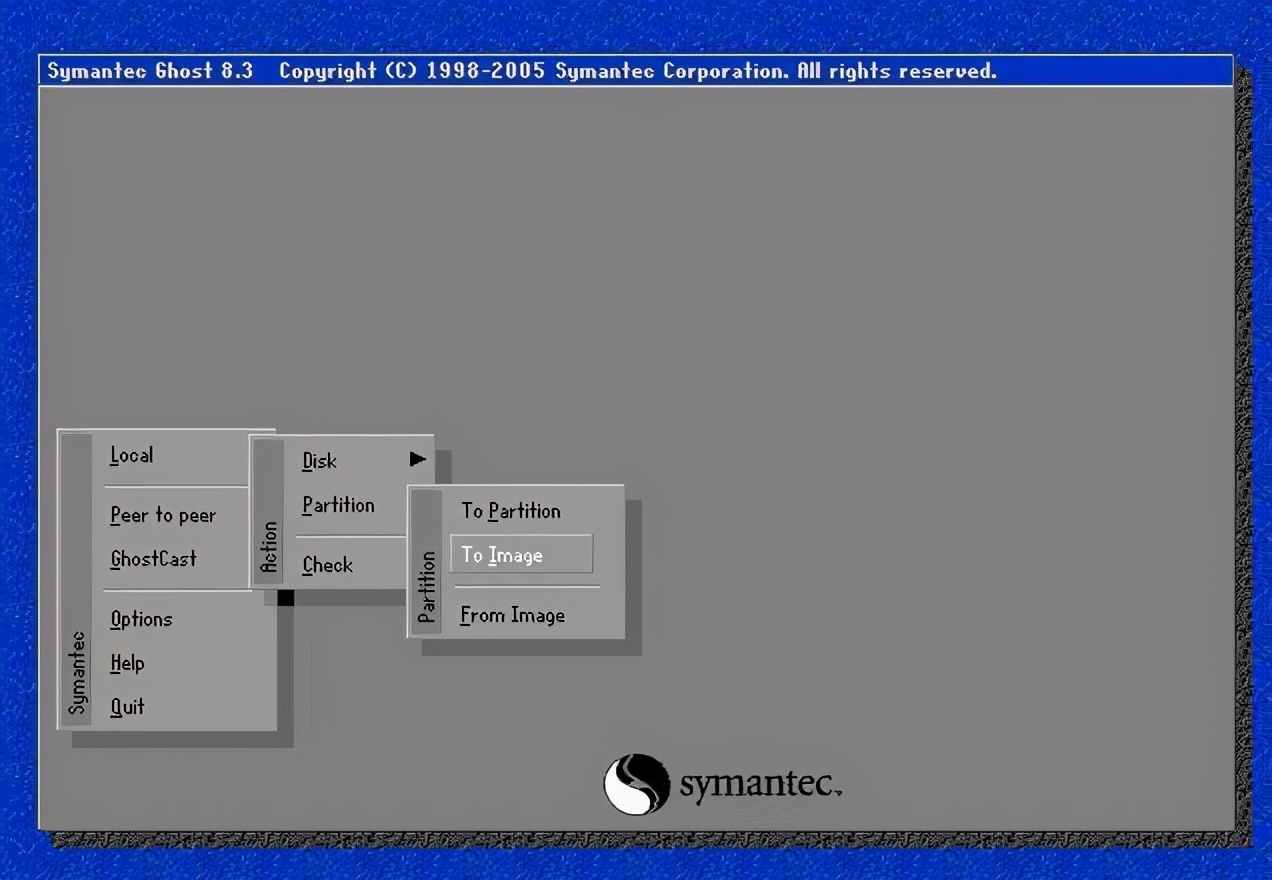Select the To Partition option
1272x880 pixels.
(x=511, y=511)
